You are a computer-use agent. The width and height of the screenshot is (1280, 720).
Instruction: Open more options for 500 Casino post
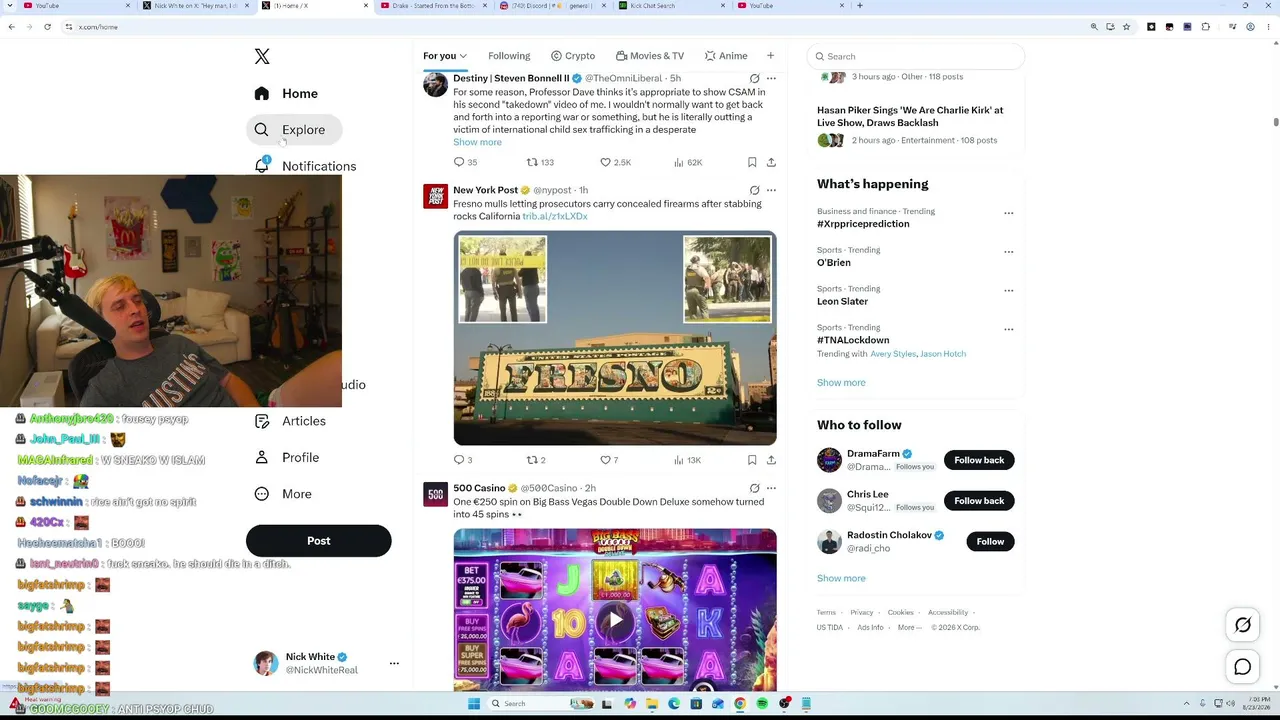(x=771, y=488)
